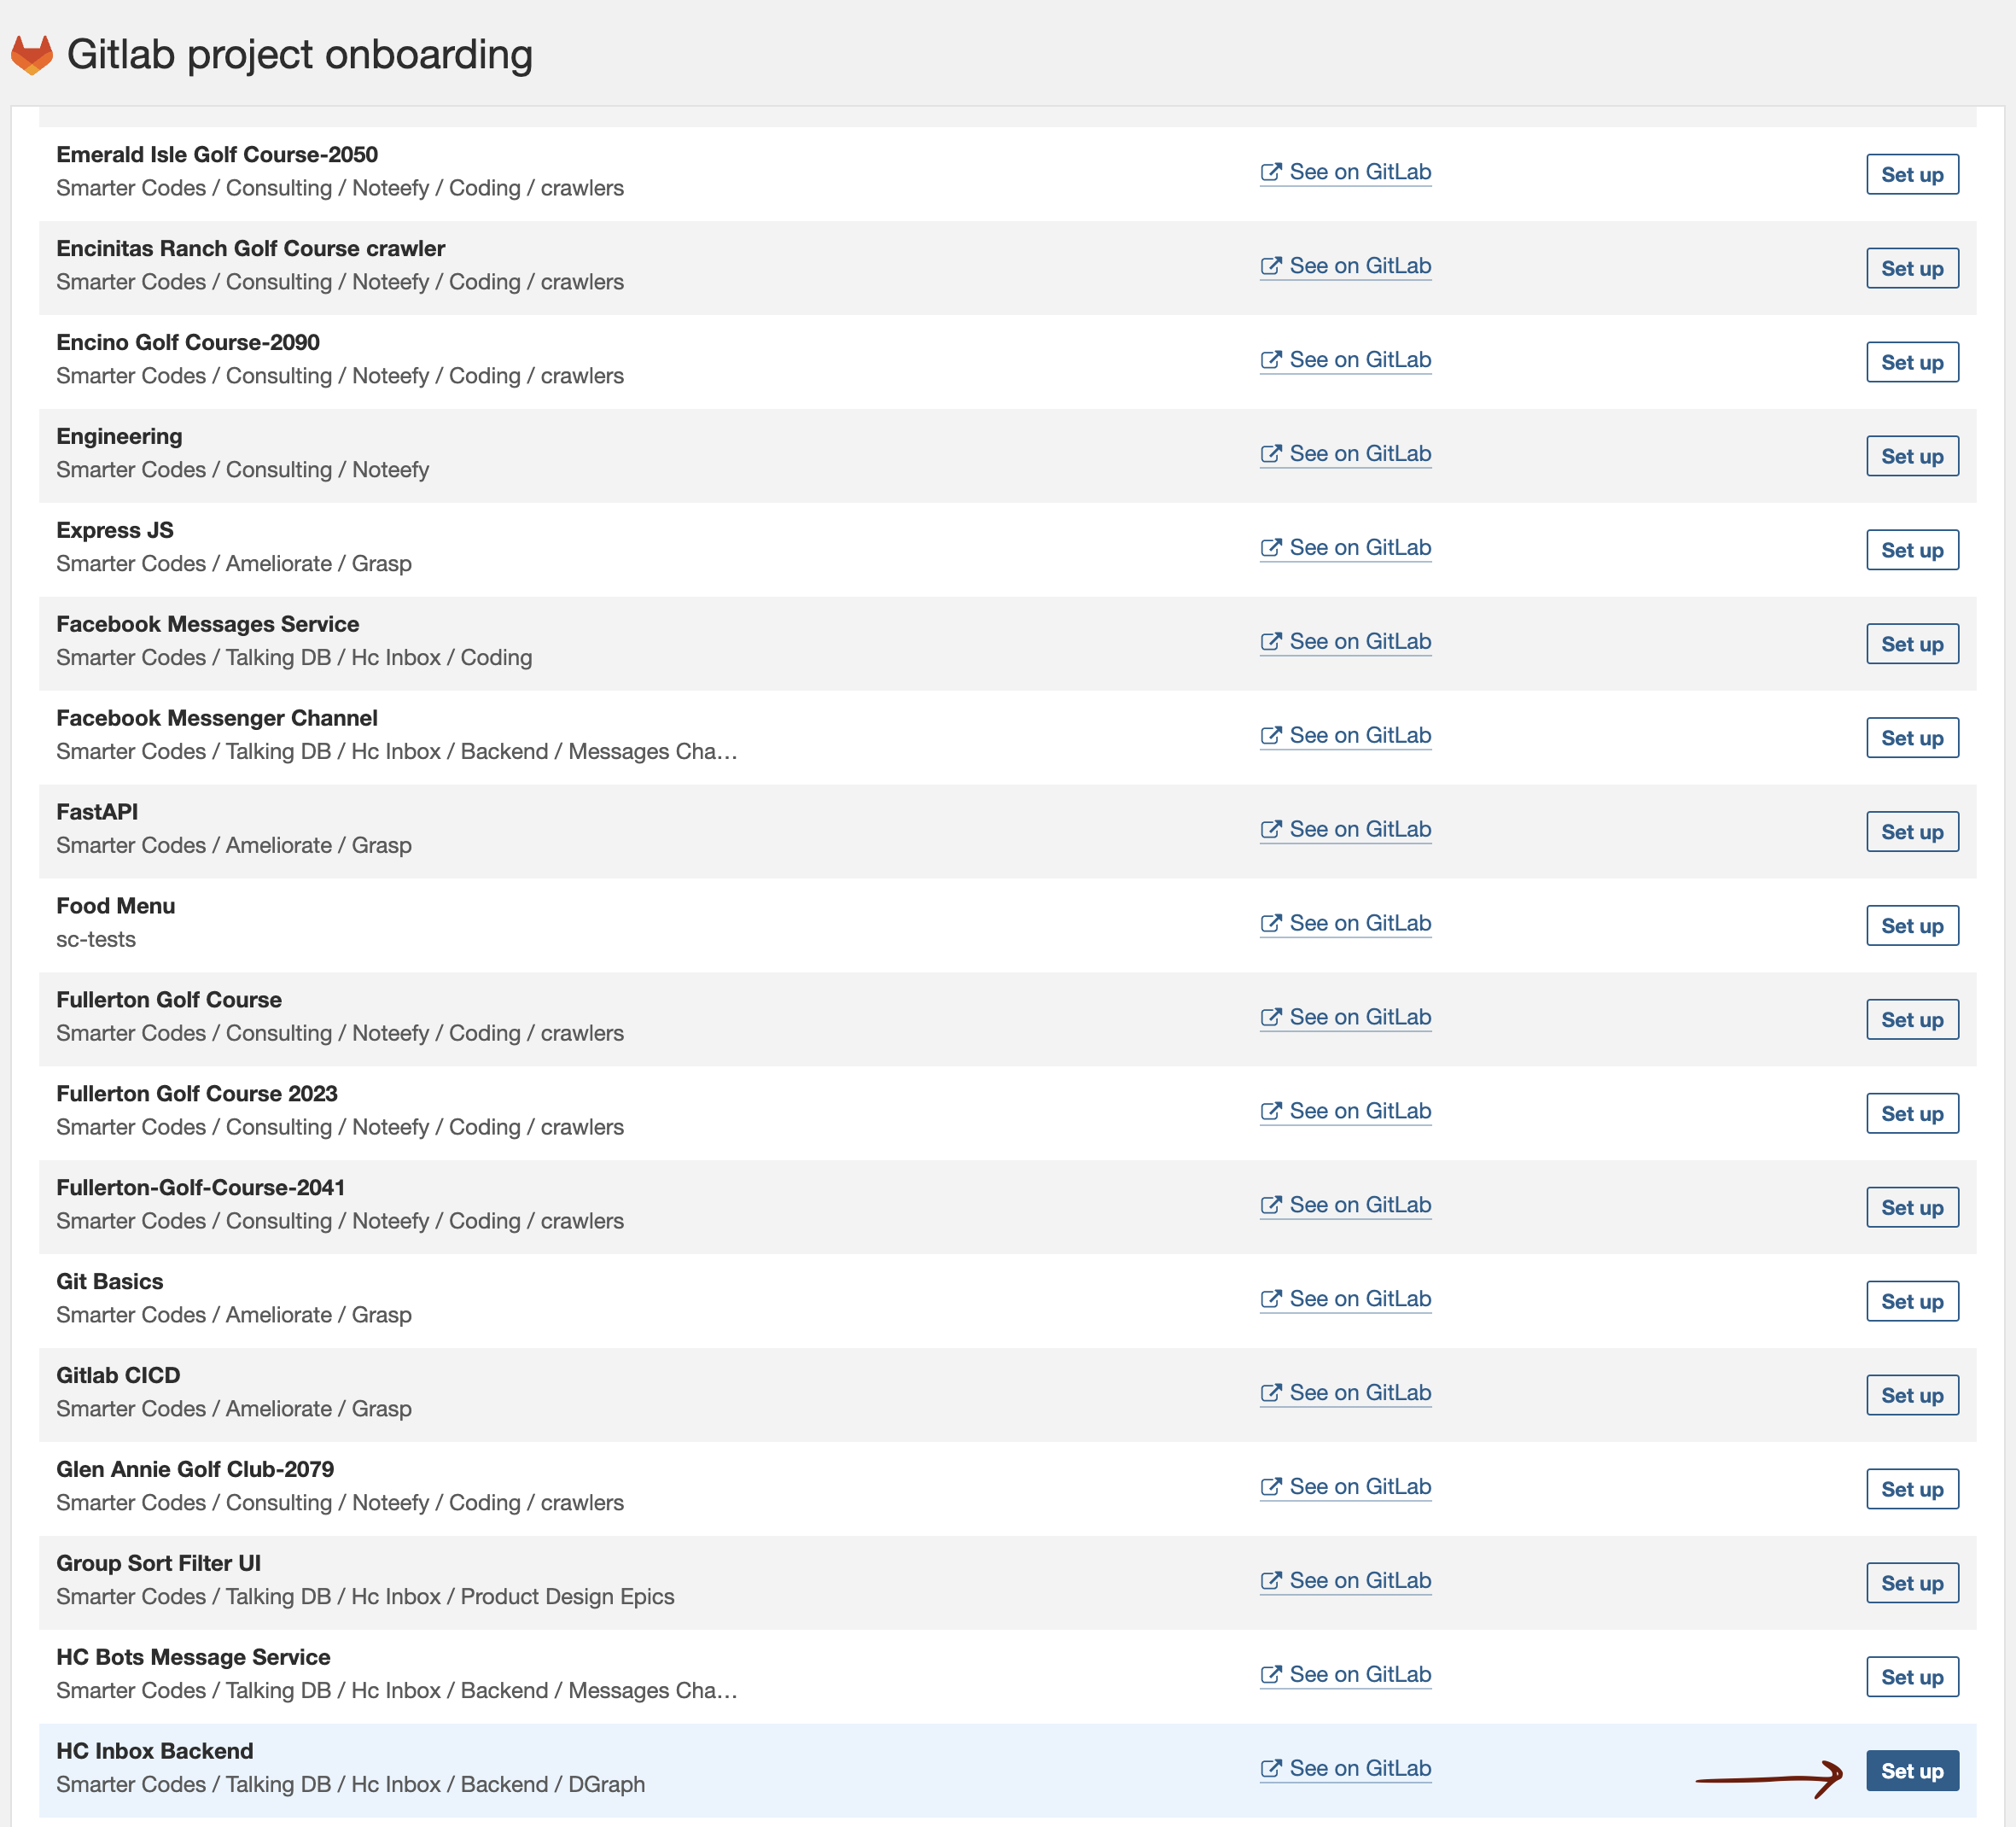Select the 'Food Menu' project name
Viewport: 2016px width, 1827px height.
(x=116, y=907)
